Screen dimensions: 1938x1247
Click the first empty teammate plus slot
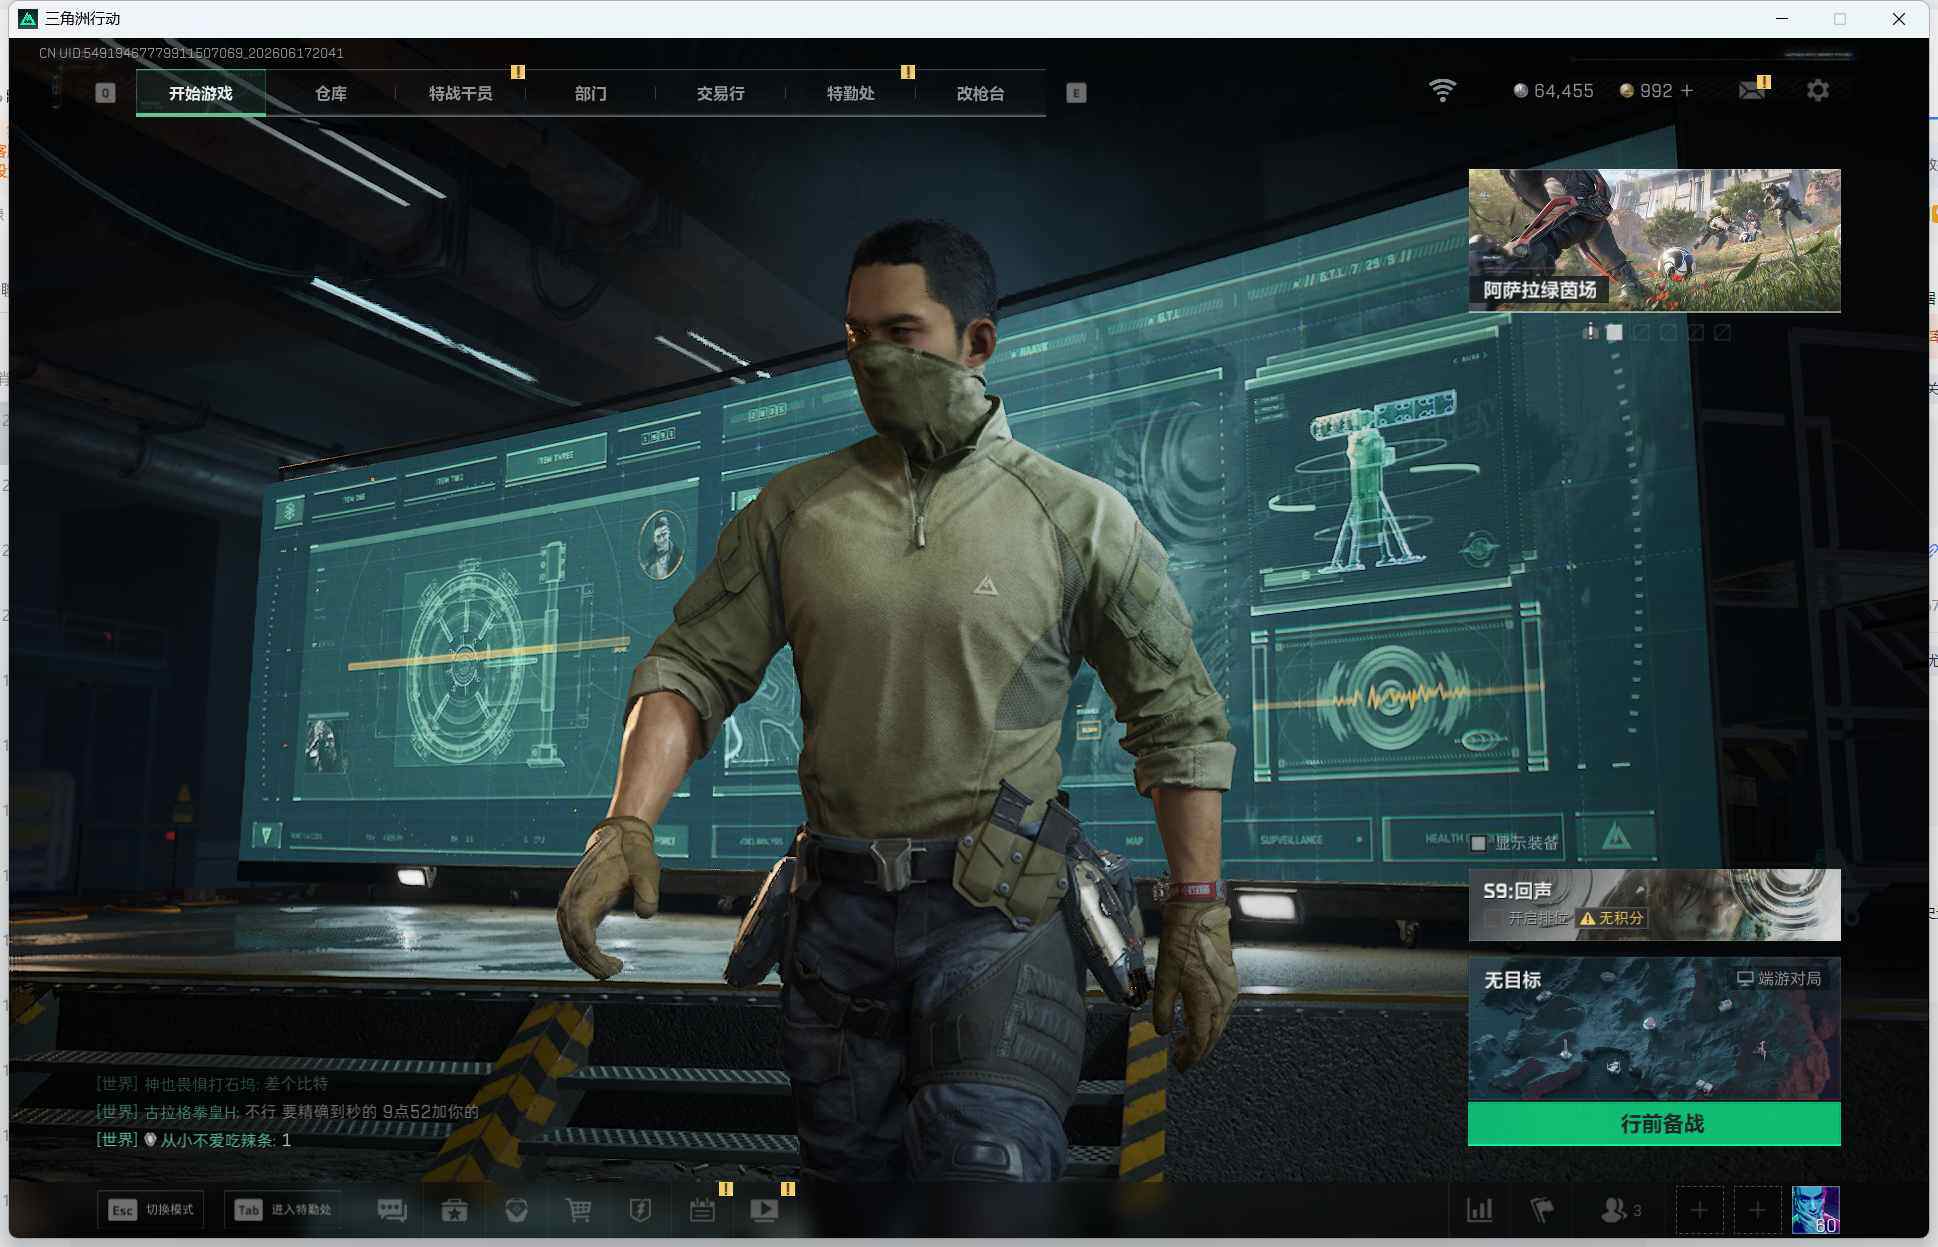point(1699,1210)
